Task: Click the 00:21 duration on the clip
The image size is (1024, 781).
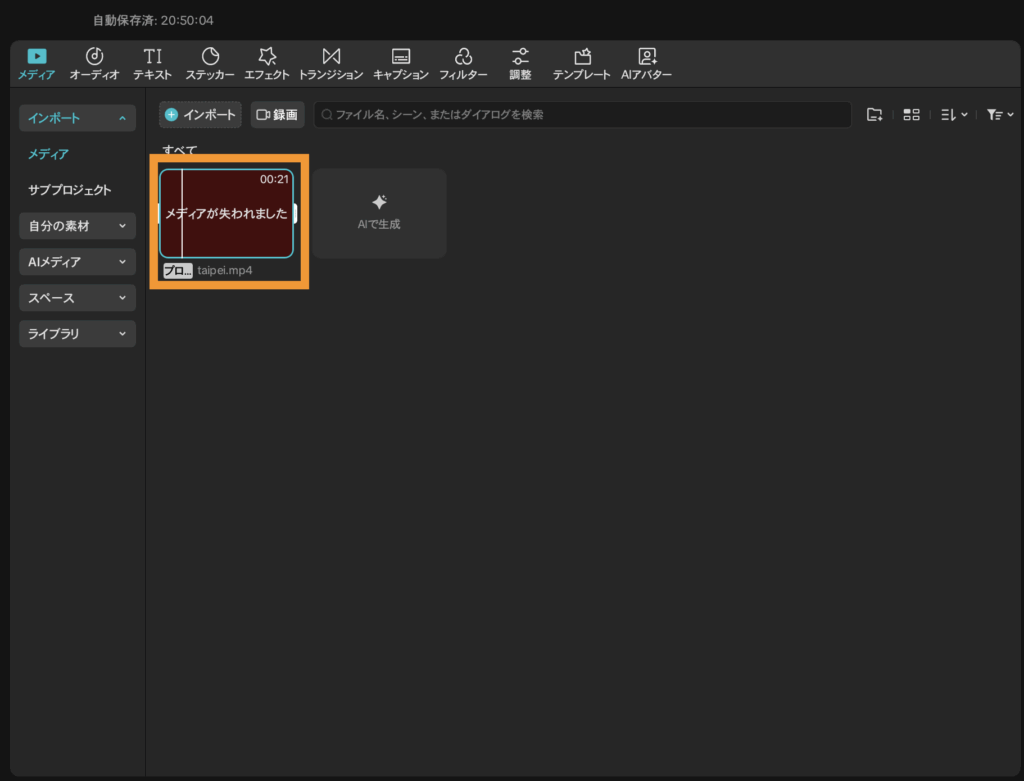Action: [274, 180]
